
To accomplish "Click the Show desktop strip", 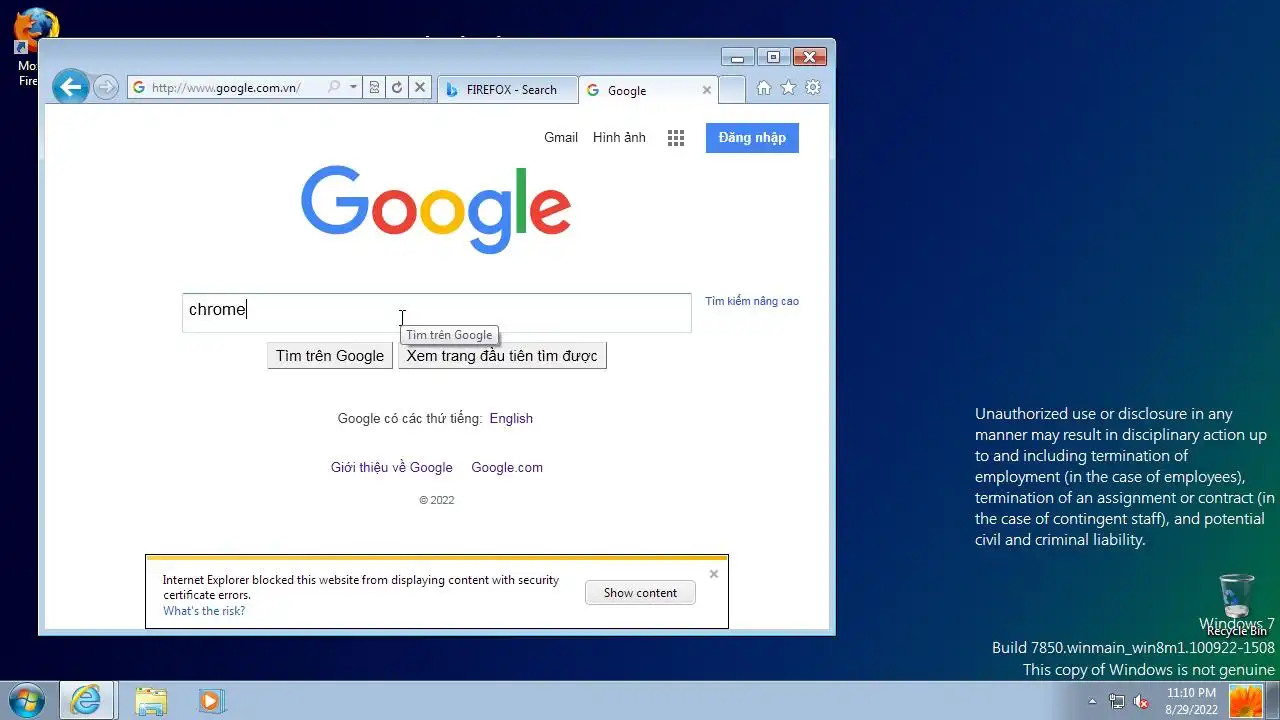I will point(1273,701).
